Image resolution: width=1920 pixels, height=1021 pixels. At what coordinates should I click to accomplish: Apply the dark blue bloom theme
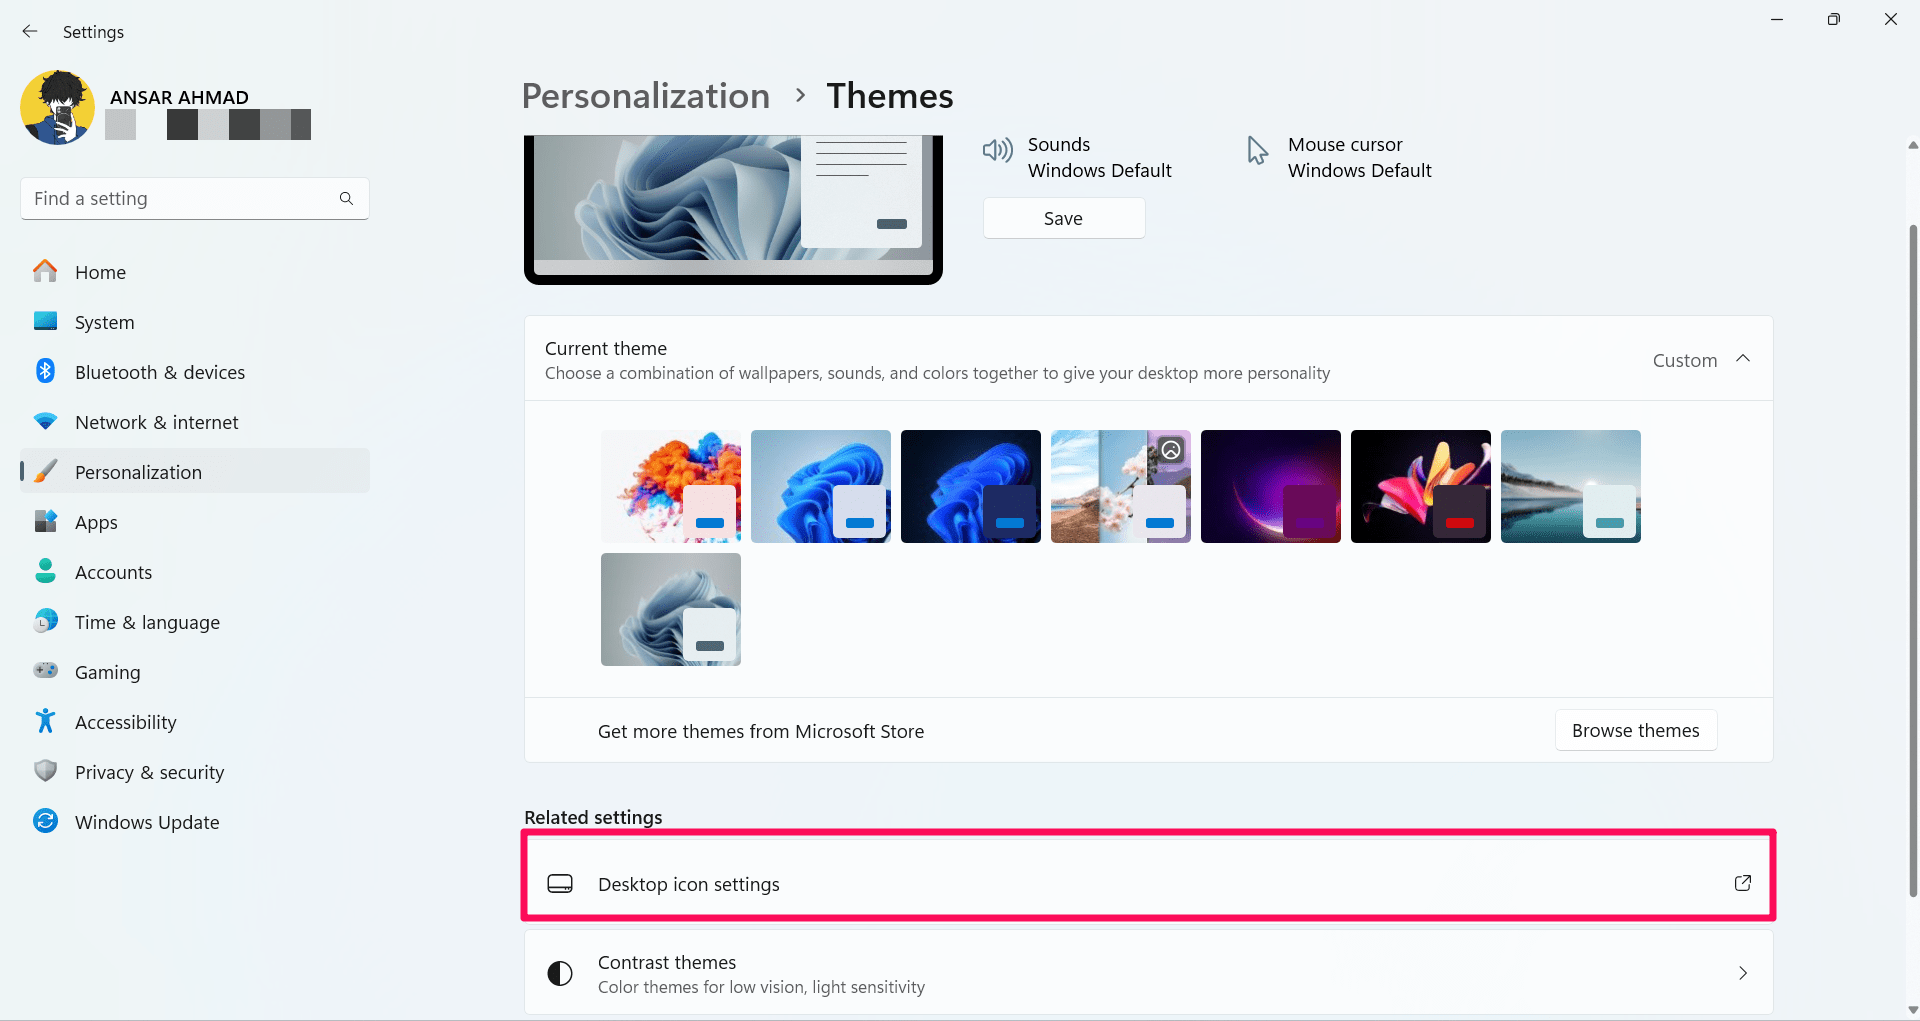[x=970, y=486]
